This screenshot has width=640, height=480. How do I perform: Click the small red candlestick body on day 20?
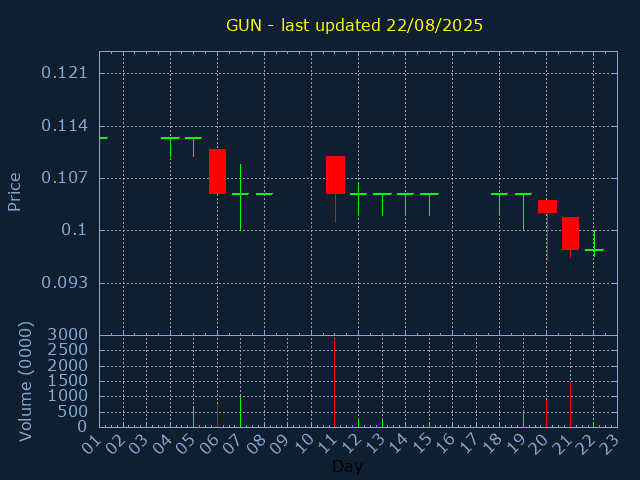pos(547,207)
